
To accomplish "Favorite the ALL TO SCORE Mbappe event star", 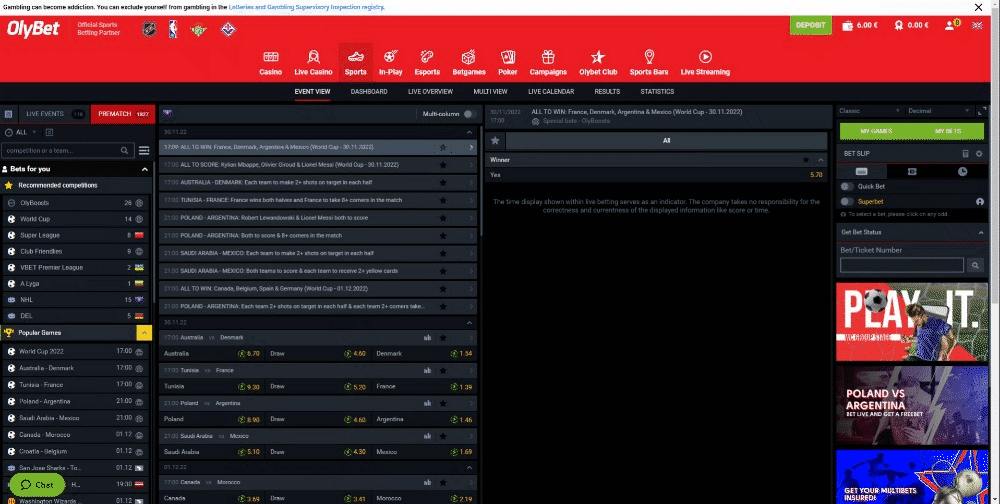I will (x=443, y=165).
